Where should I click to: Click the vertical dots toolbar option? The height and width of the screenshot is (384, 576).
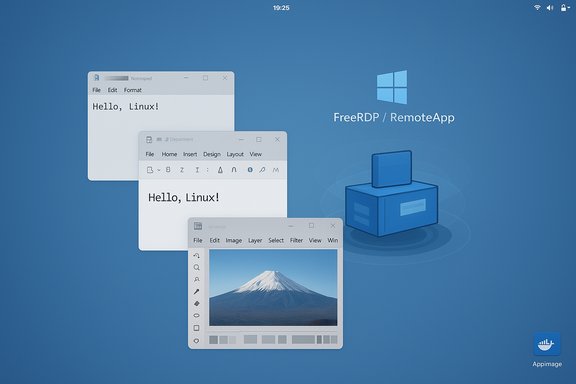click(208, 170)
